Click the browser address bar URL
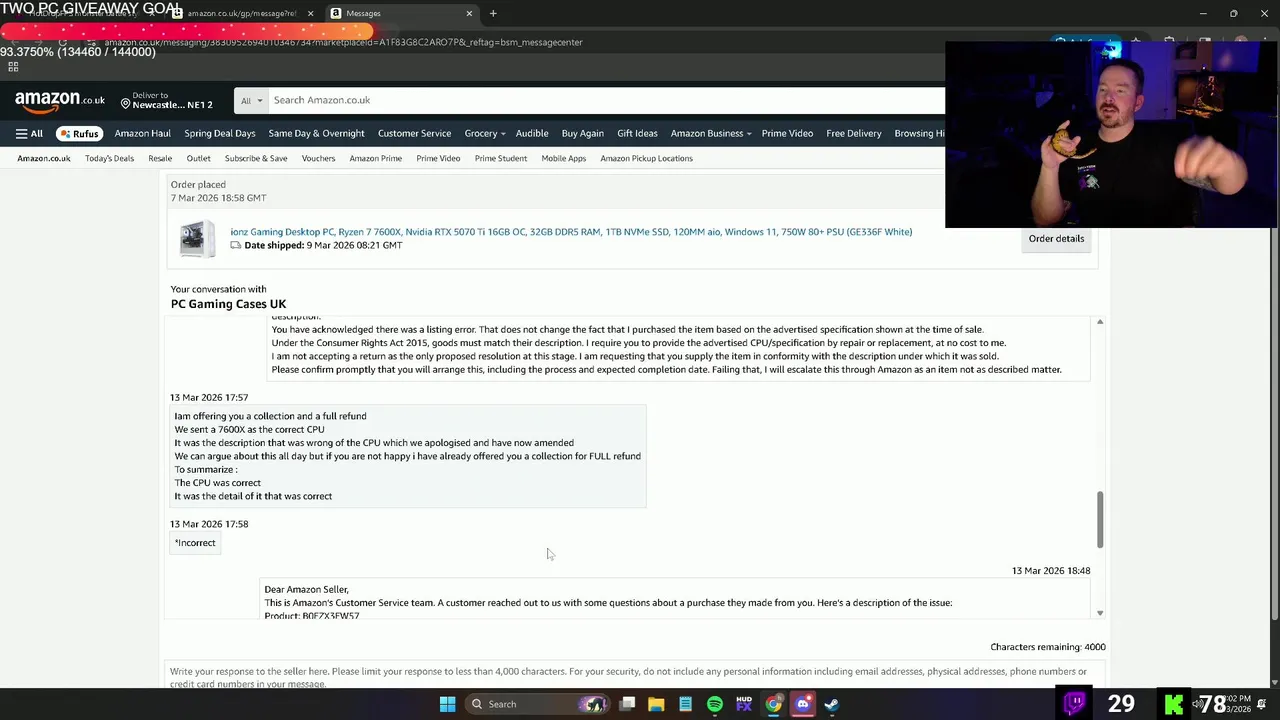The width and height of the screenshot is (1280, 720). tap(343, 42)
